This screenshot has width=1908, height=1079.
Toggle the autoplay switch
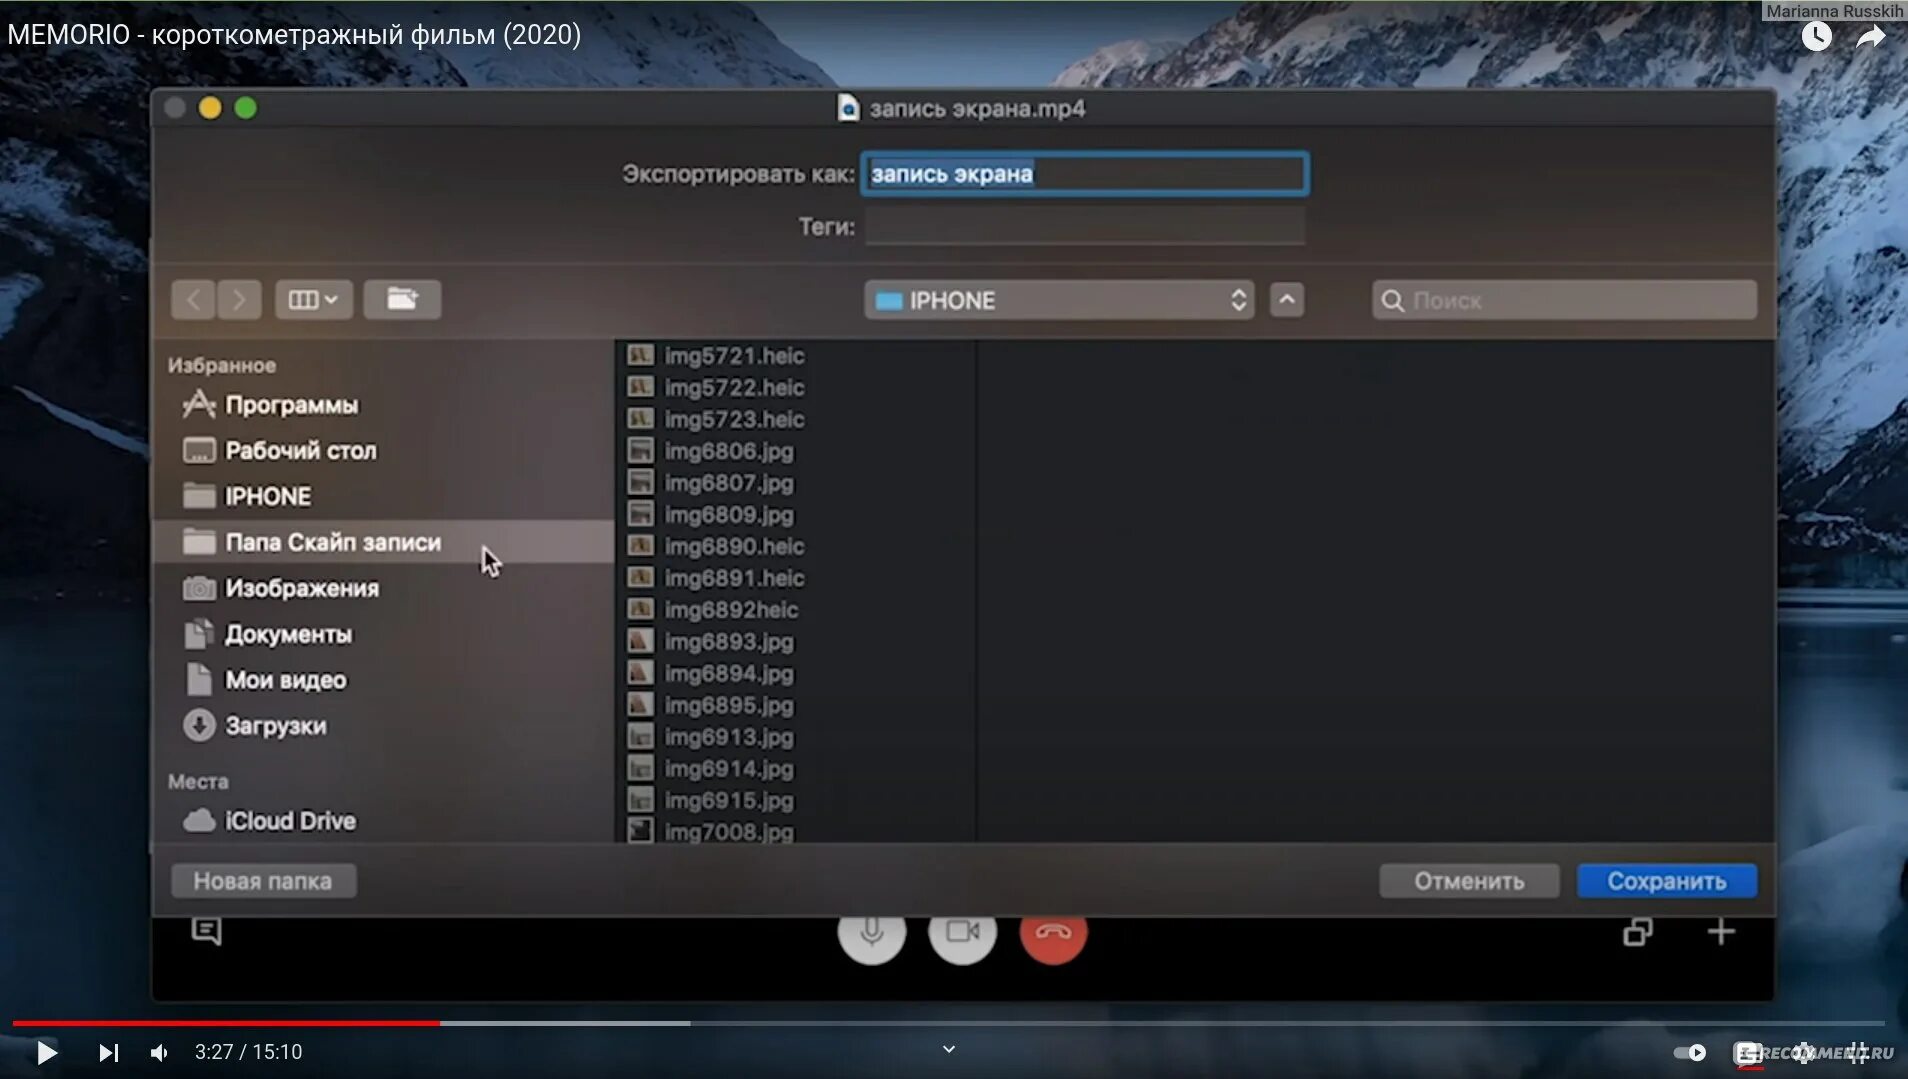point(1690,1052)
